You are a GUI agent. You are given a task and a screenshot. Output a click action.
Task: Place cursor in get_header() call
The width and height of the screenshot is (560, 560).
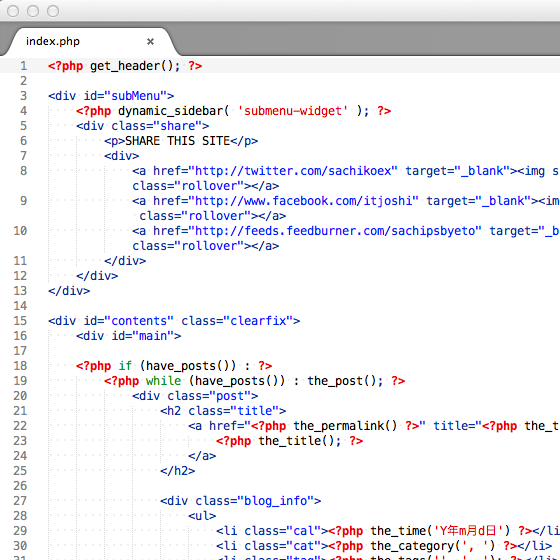click(131, 66)
